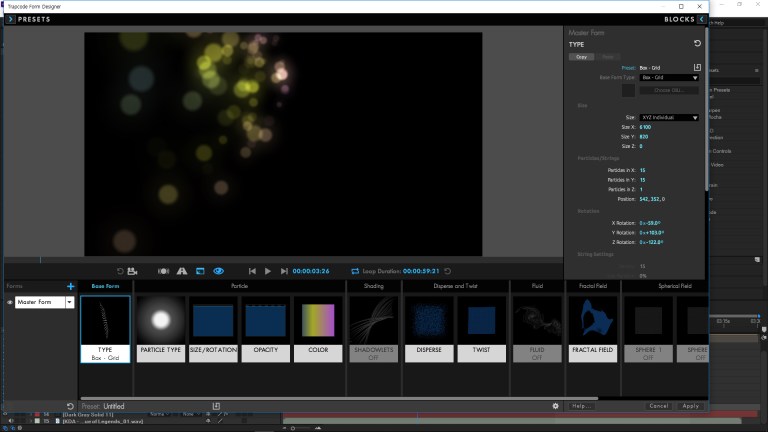The image size is (768, 432).
Task: Reset the Type block settings
Action: point(697,44)
